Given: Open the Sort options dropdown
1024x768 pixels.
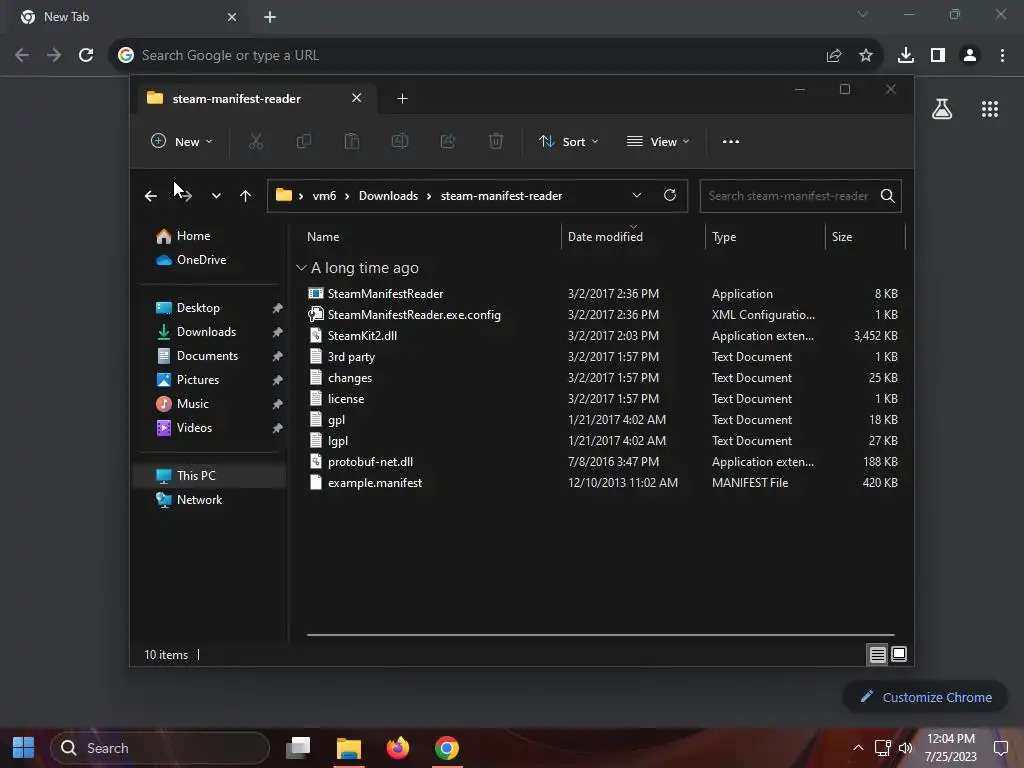Looking at the screenshot, I should (568, 141).
